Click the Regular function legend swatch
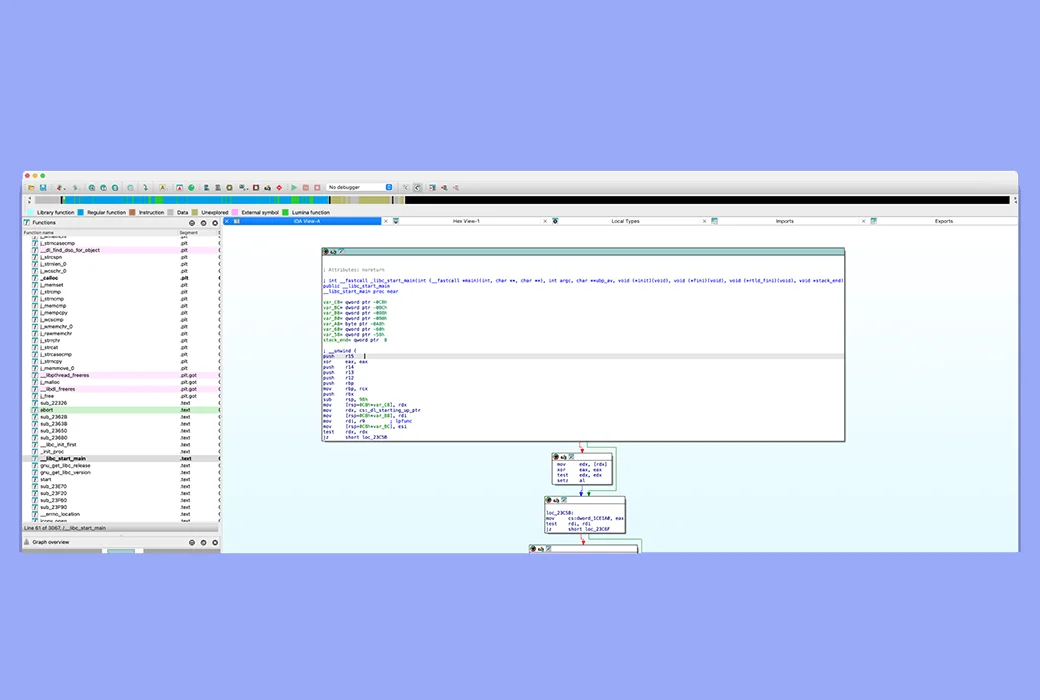Viewport: 1040px width, 700px height. point(80,212)
